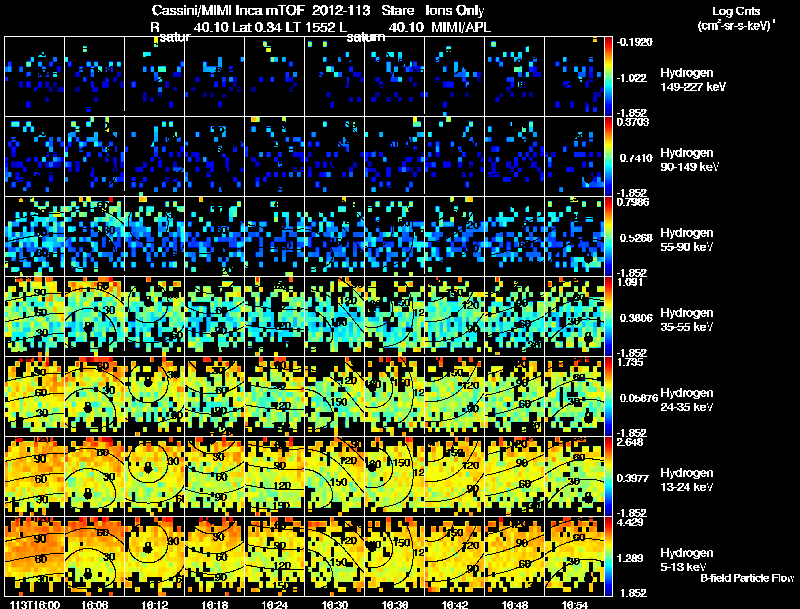Screen dimensions: 800x609
Task: Click the Hydrogen 149-227 keV row label
Action: click(693, 80)
